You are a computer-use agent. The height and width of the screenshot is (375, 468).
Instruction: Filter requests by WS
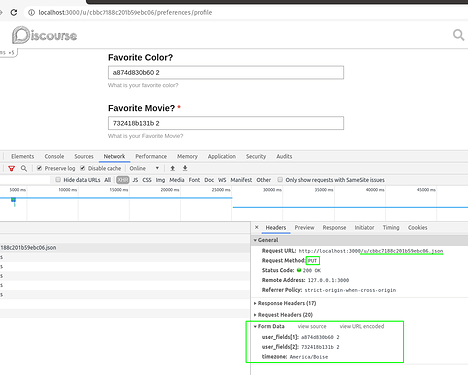coord(222,180)
